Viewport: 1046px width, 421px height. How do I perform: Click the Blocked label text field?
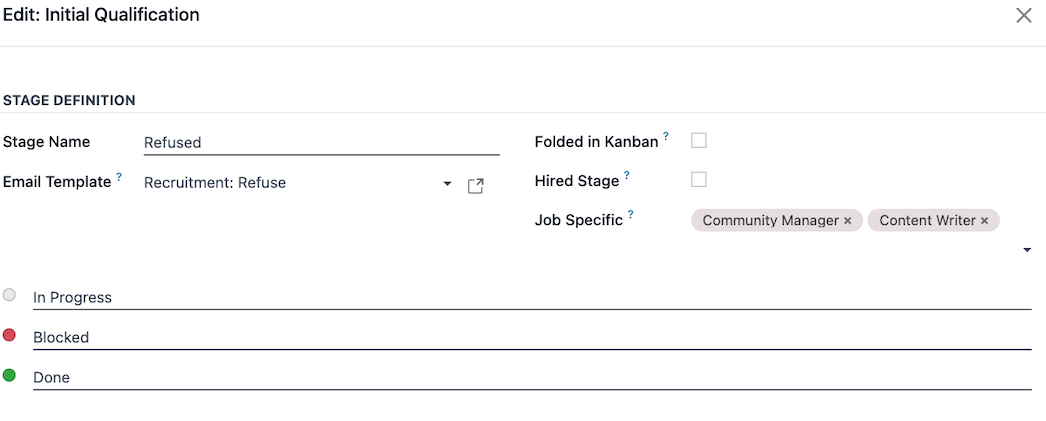pos(530,337)
